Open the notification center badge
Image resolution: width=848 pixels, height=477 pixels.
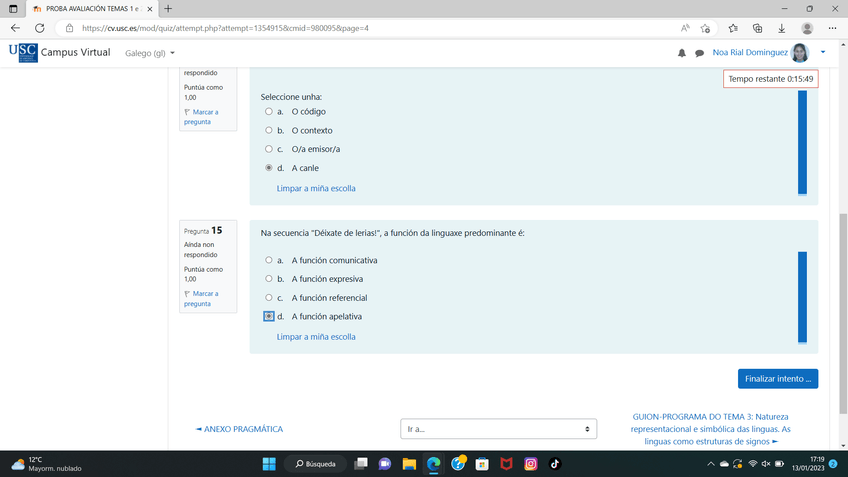pyautogui.click(x=833, y=464)
